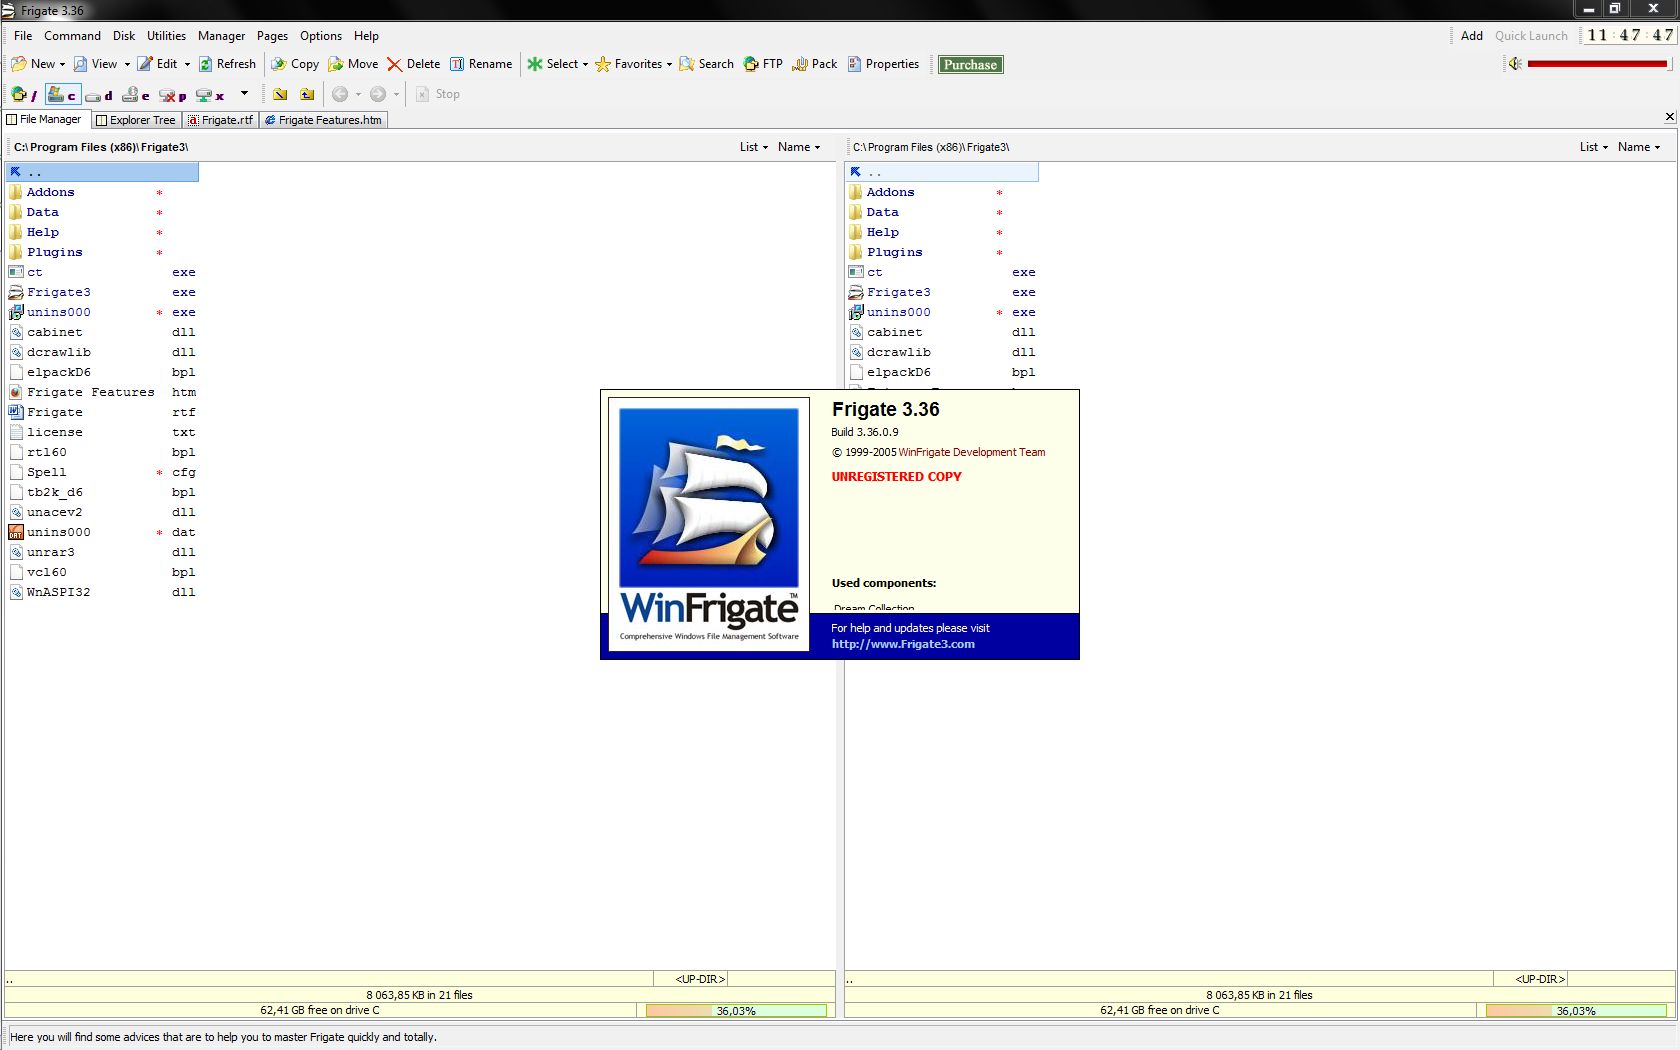Click the Forward navigation arrow

point(378,94)
